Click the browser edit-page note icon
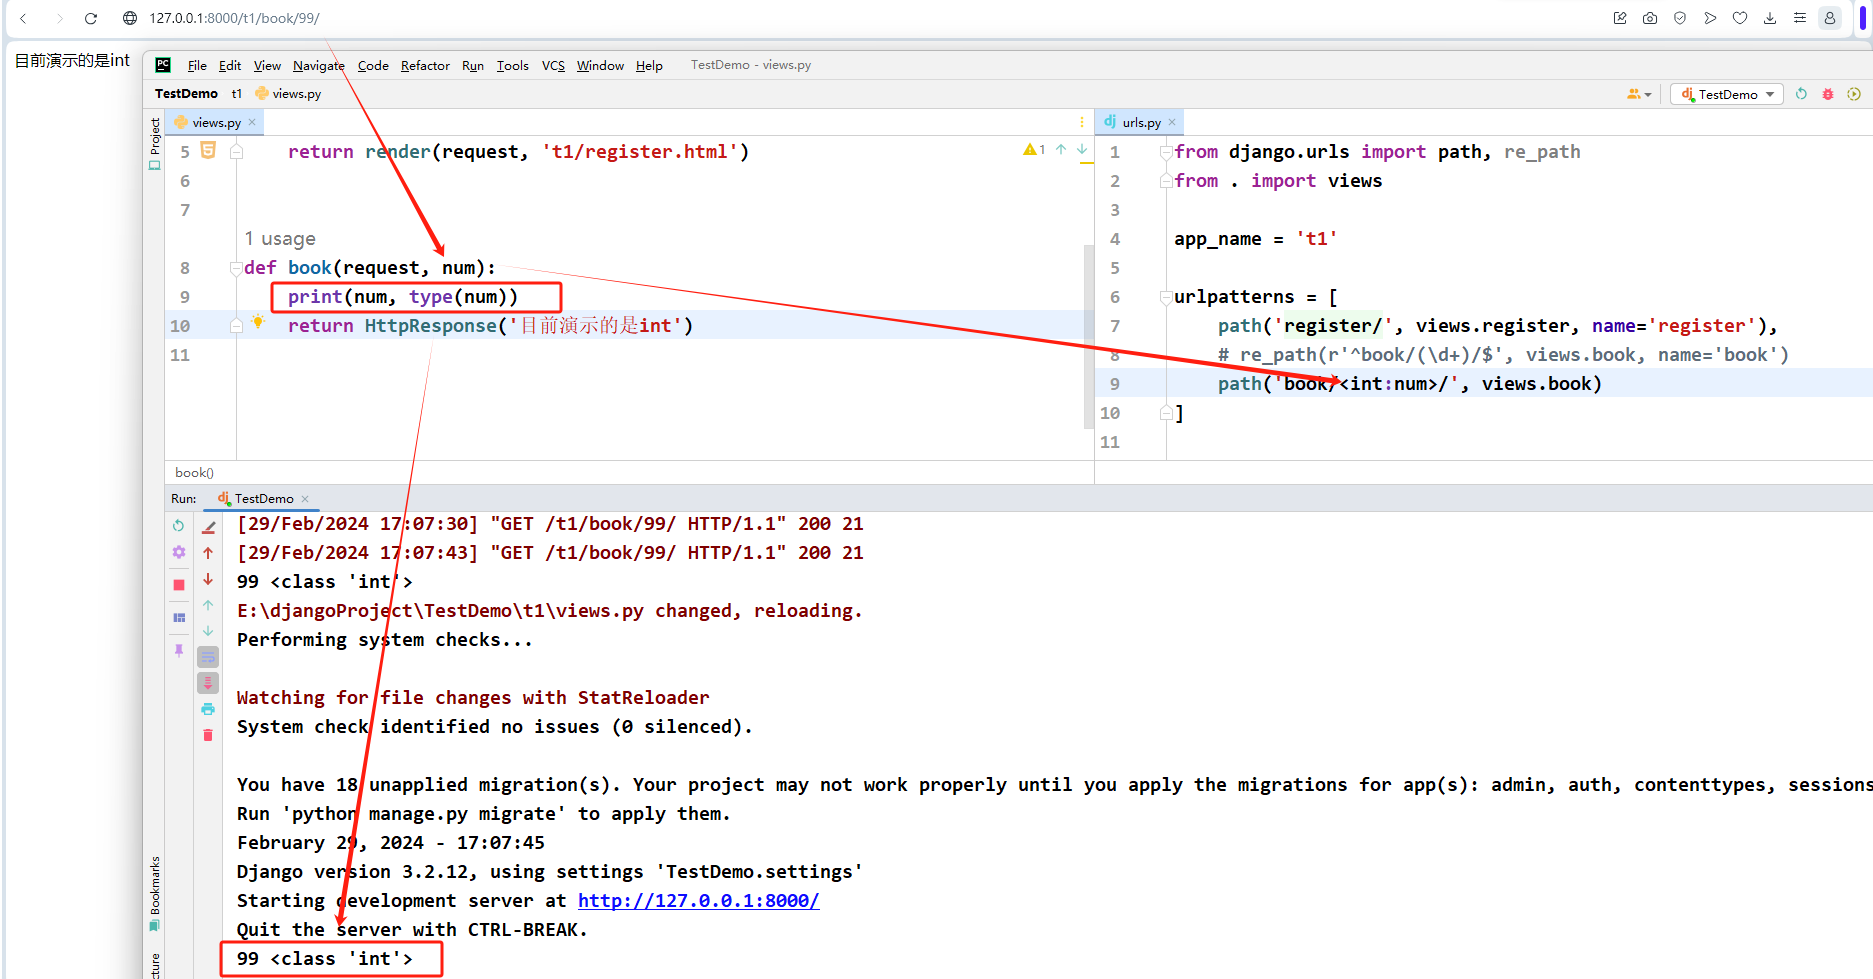 click(x=1620, y=18)
